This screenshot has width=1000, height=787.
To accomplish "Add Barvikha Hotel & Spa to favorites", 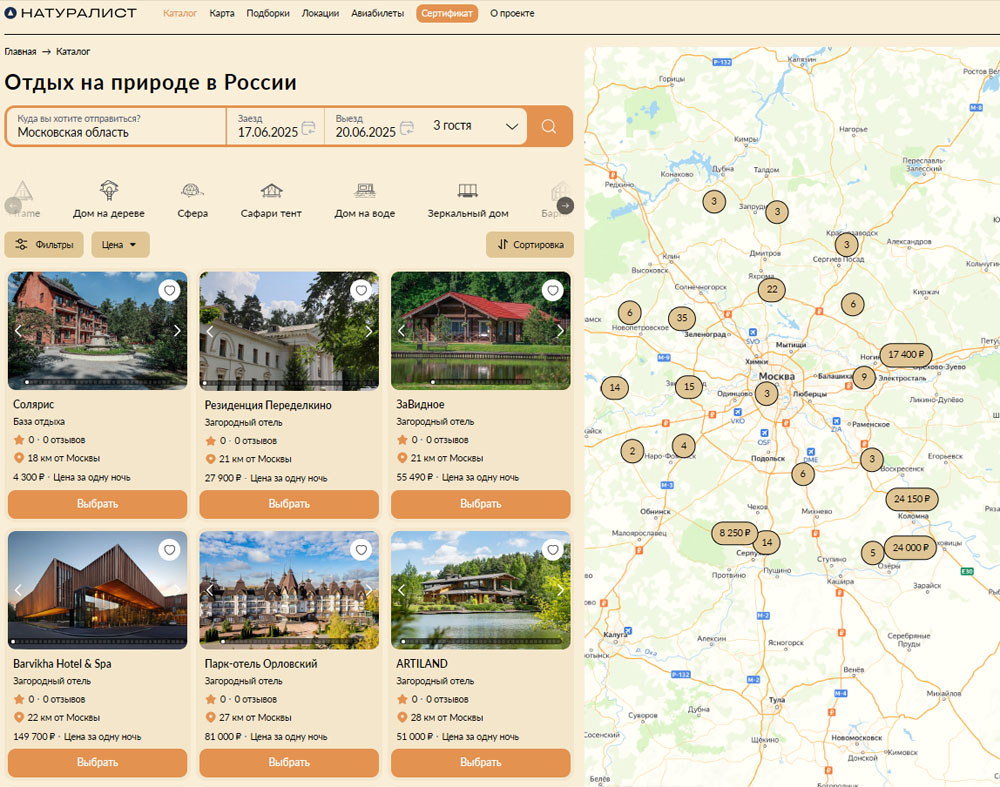I will (x=169, y=550).
